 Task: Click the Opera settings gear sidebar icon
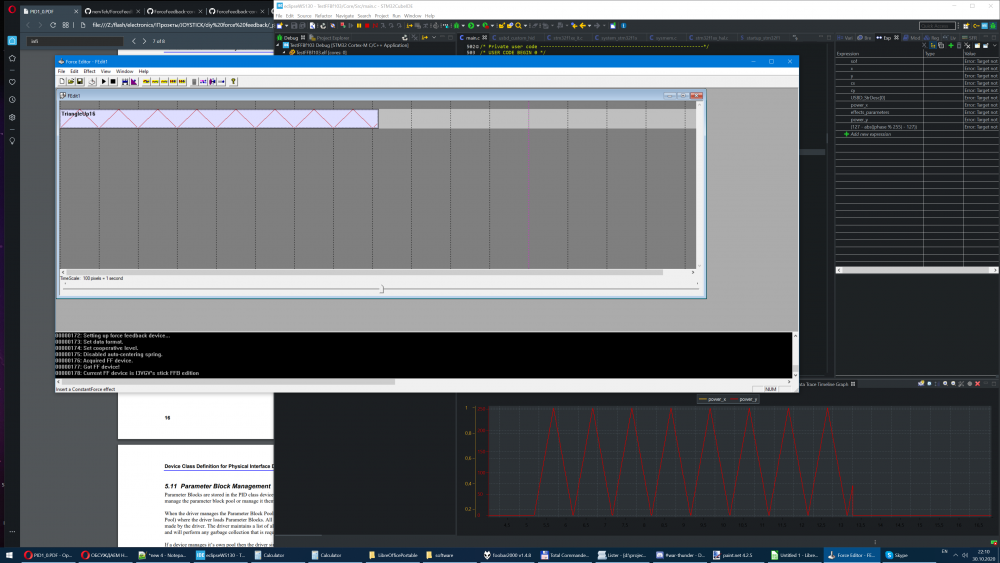pyautogui.click(x=12, y=117)
